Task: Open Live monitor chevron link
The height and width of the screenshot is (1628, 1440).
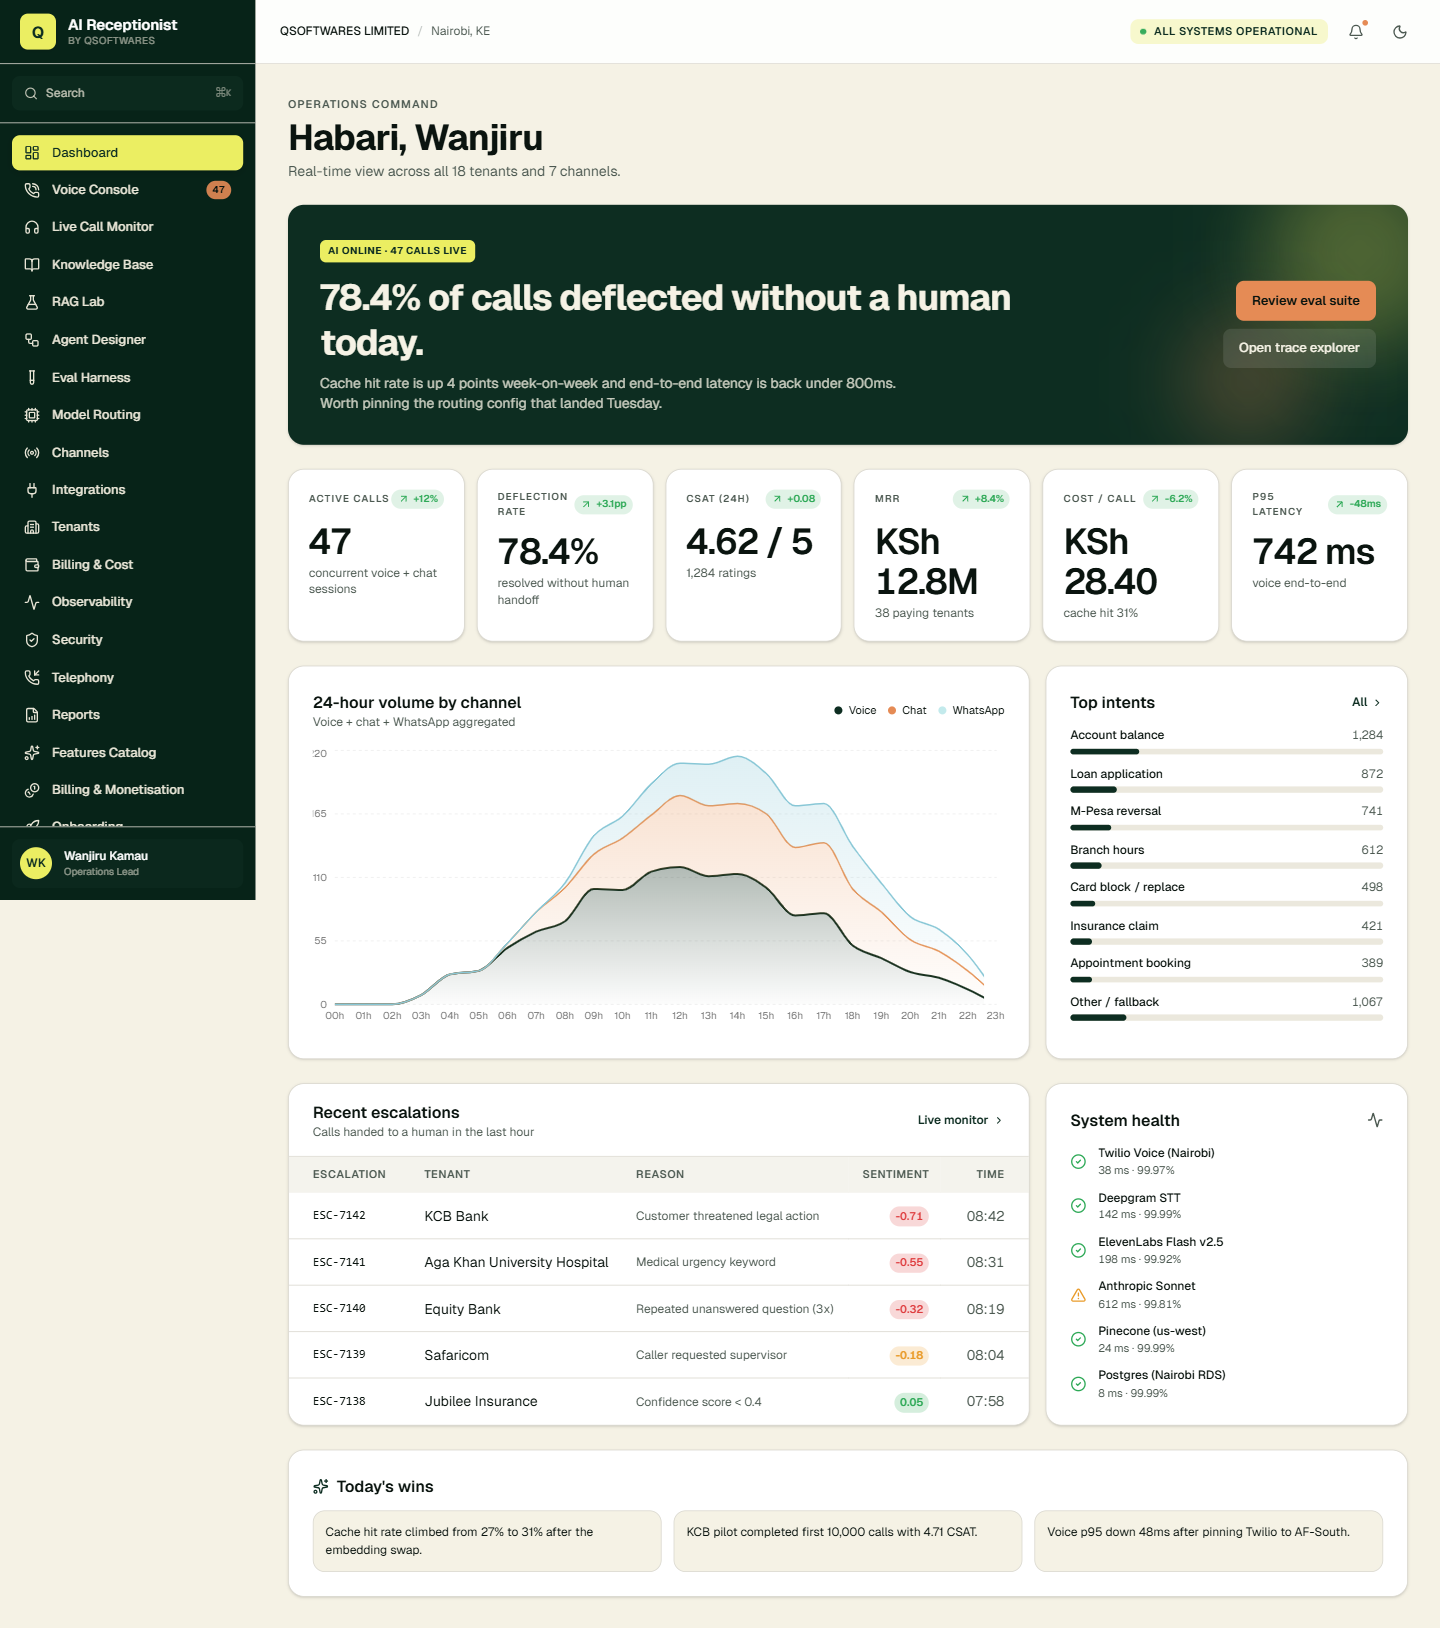Action: tap(960, 1120)
